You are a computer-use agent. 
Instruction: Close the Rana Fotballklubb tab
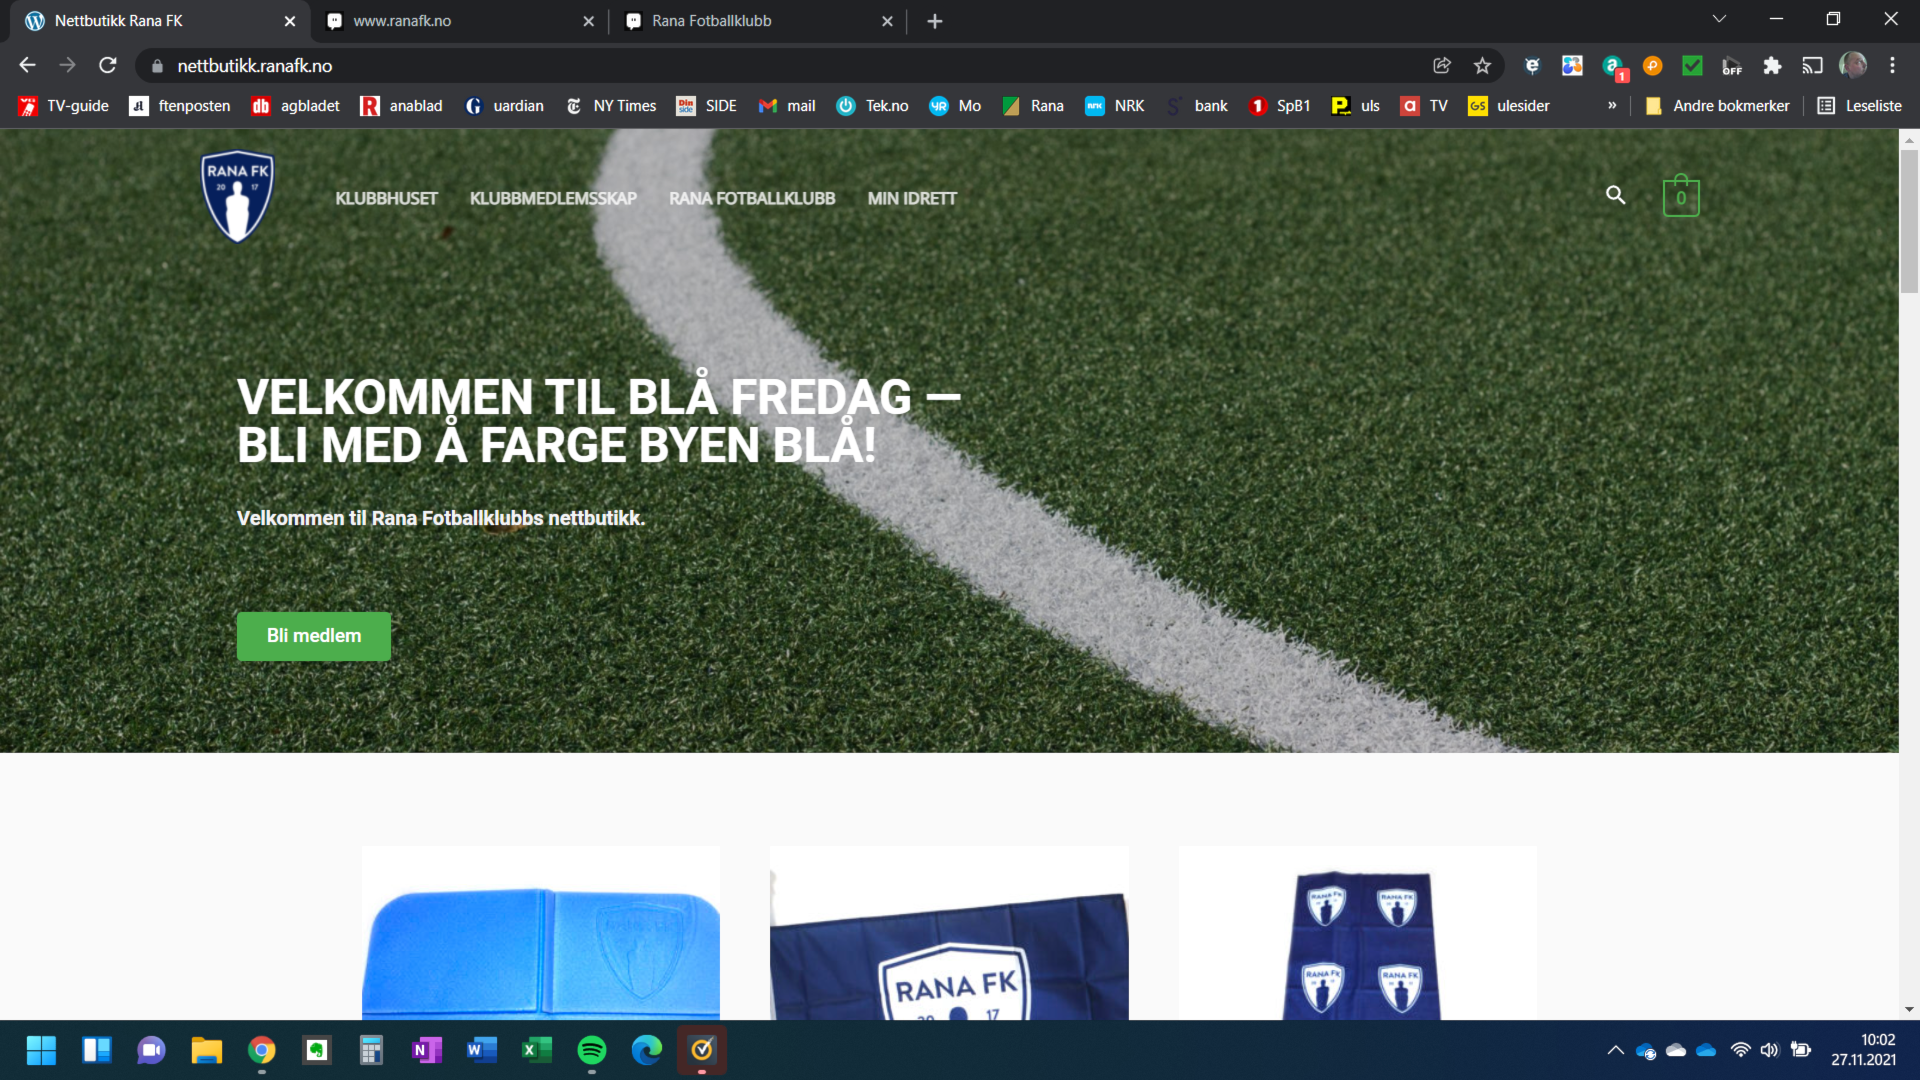pos(887,21)
